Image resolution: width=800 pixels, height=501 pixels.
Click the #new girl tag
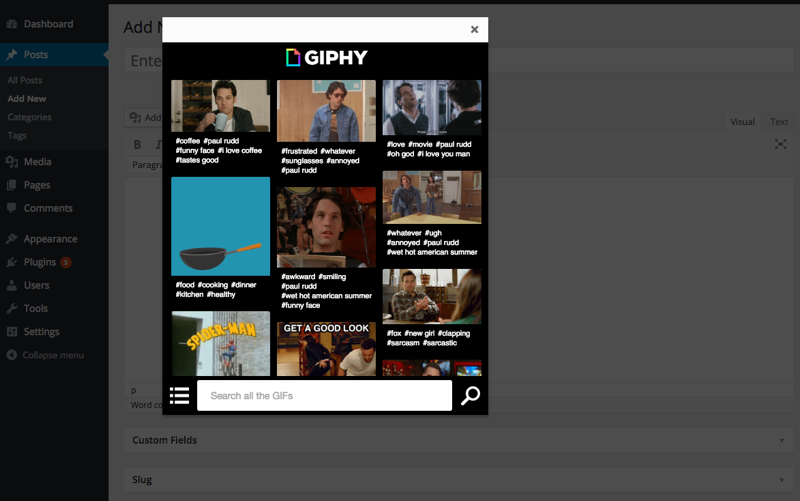coord(419,333)
